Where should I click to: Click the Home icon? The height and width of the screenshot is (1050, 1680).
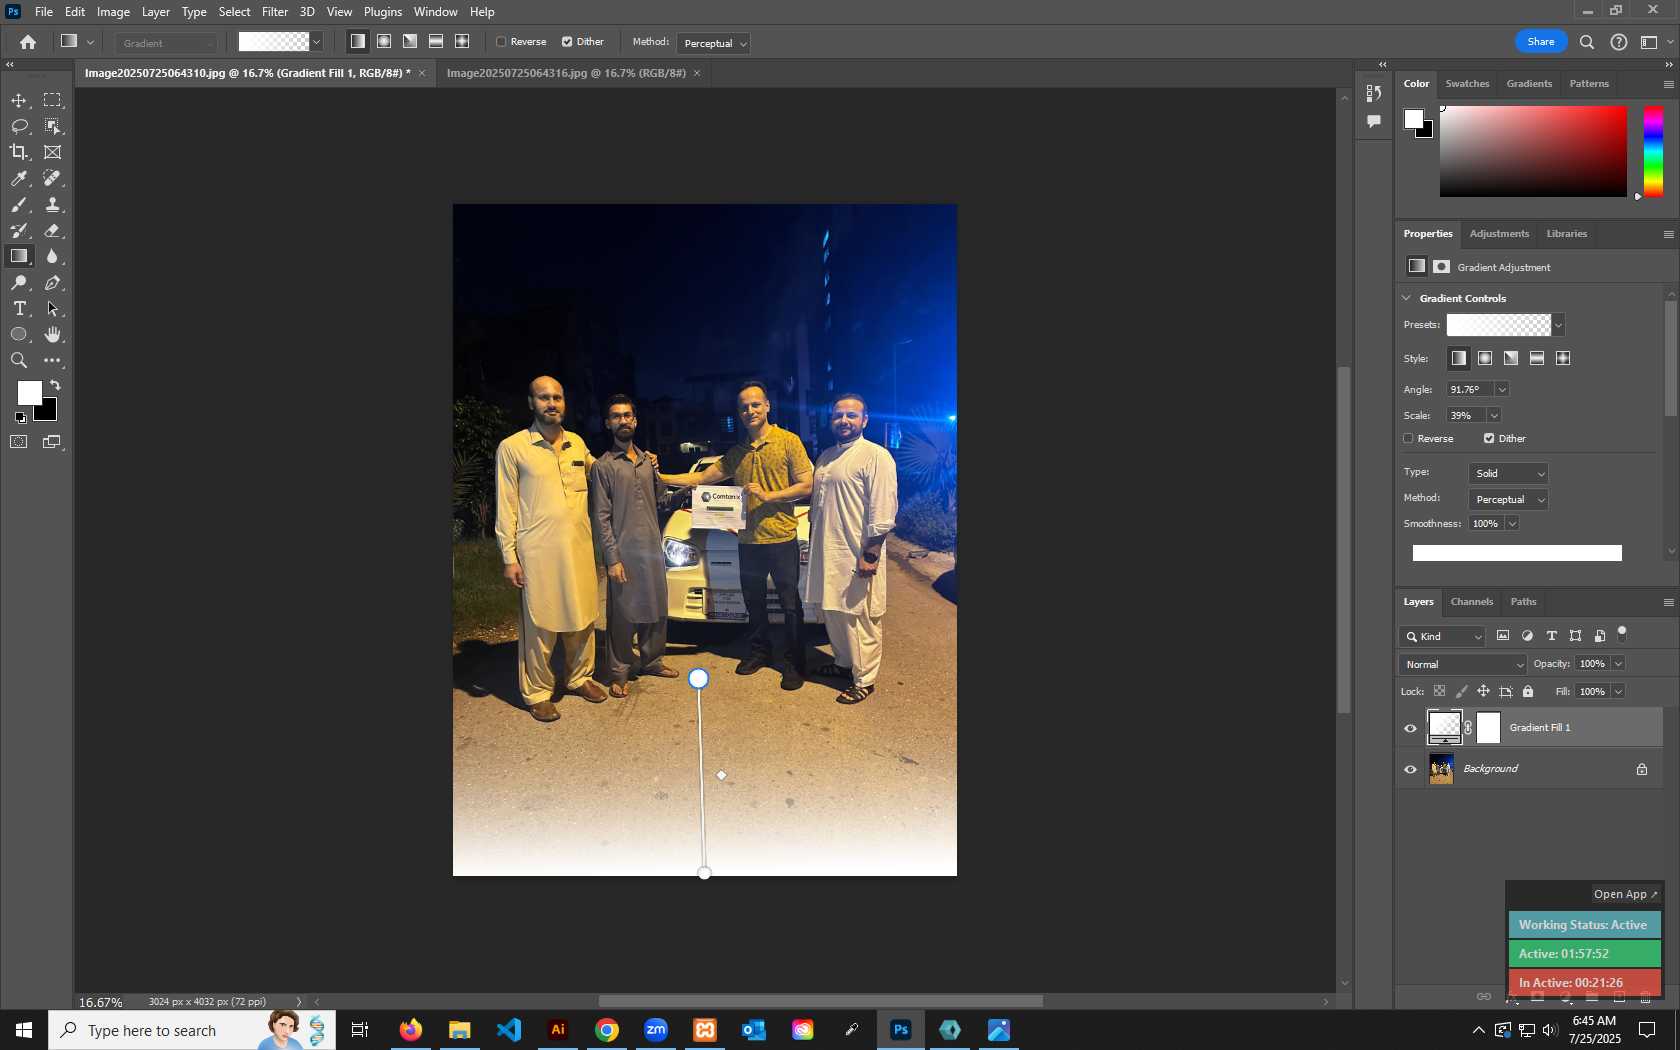[x=28, y=42]
